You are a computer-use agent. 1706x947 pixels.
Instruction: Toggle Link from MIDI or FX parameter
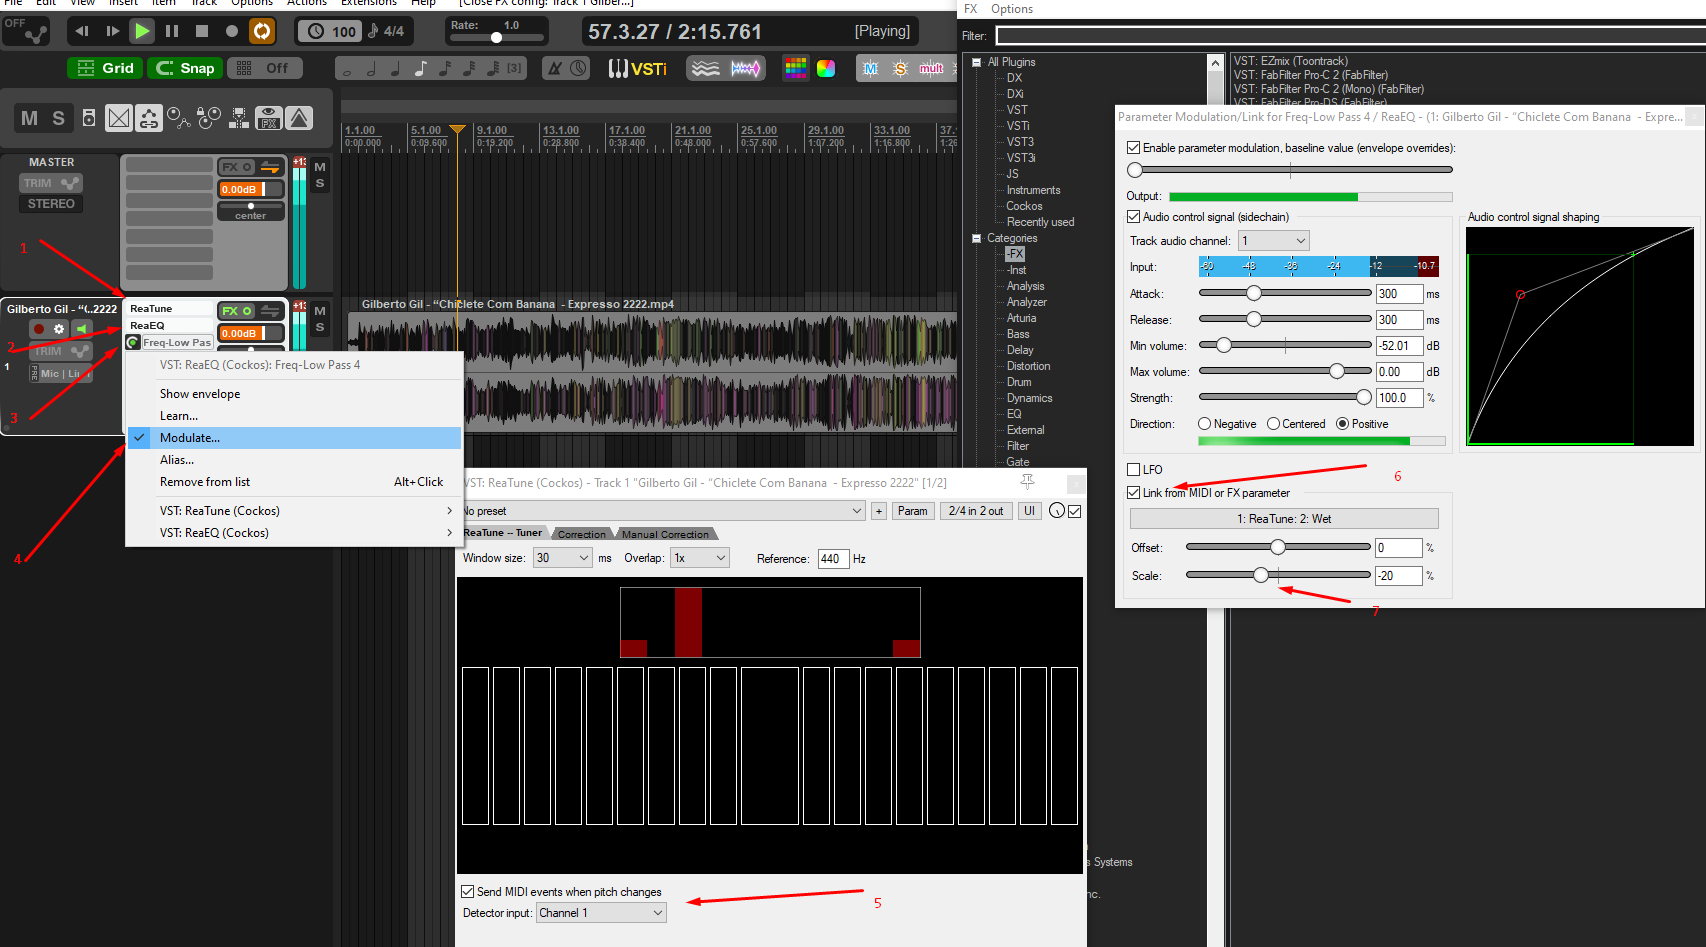coord(1133,493)
